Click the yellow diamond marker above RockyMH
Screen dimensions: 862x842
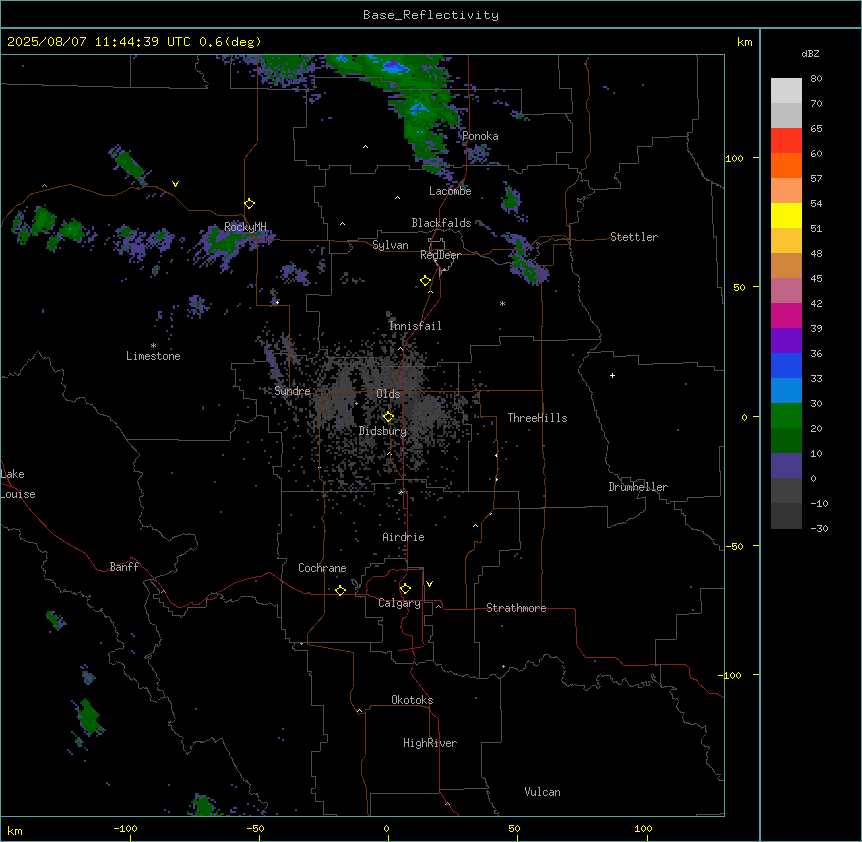pyautogui.click(x=249, y=204)
